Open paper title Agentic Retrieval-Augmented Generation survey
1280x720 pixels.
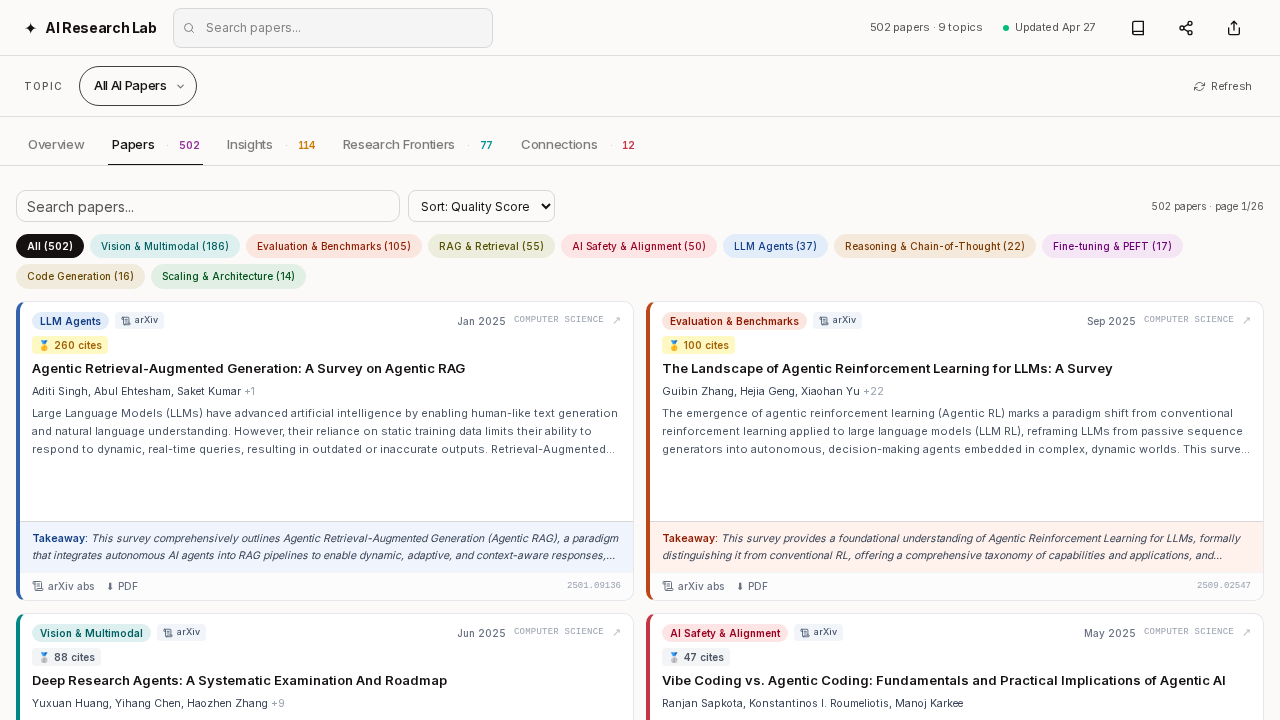tap(249, 369)
